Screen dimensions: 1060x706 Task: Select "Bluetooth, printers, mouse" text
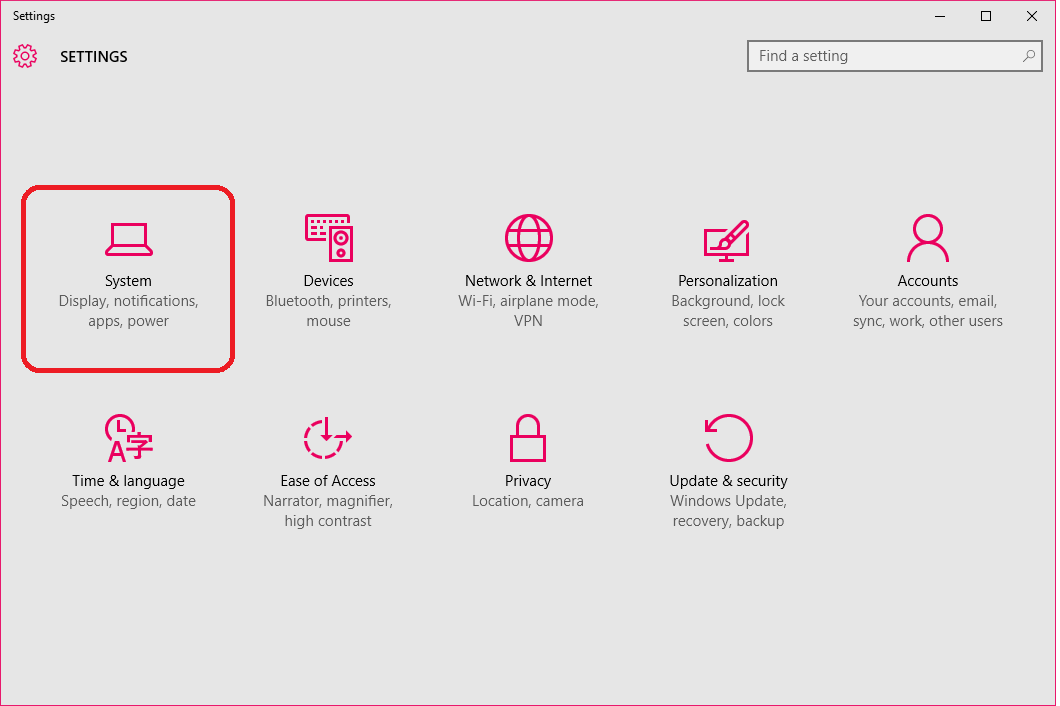[x=328, y=310]
